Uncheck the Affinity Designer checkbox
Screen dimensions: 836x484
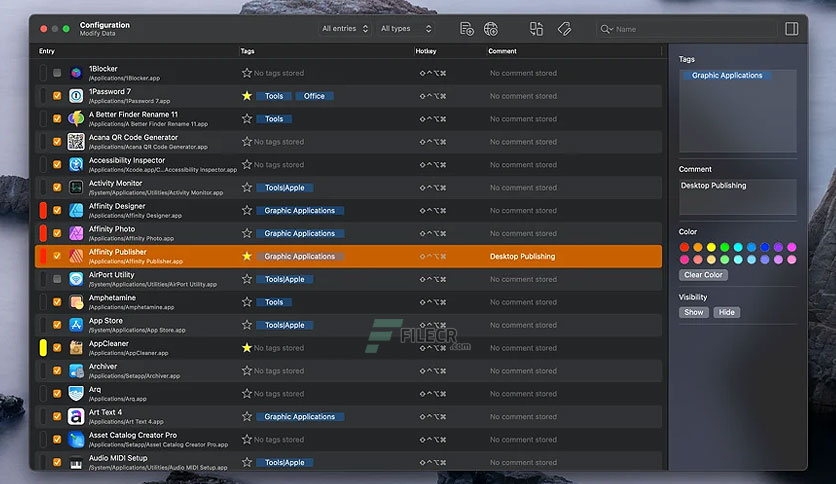57,211
